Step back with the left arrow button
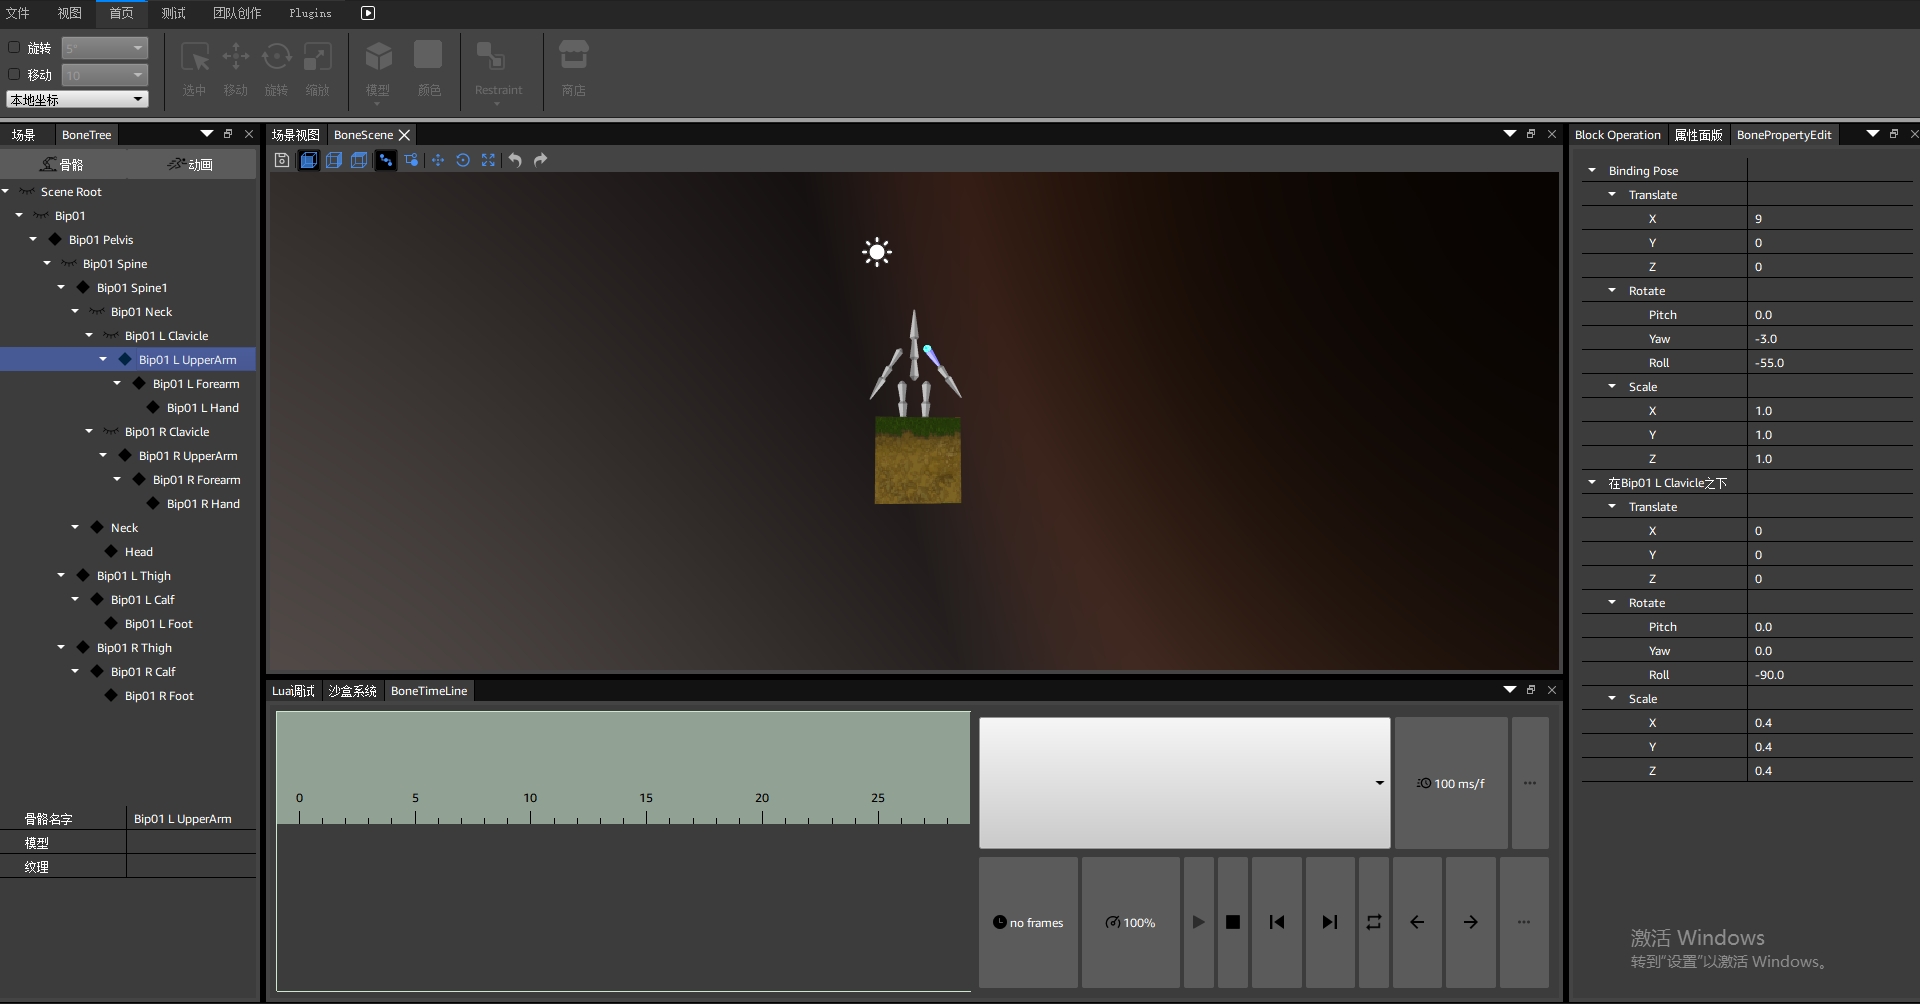 (1417, 922)
